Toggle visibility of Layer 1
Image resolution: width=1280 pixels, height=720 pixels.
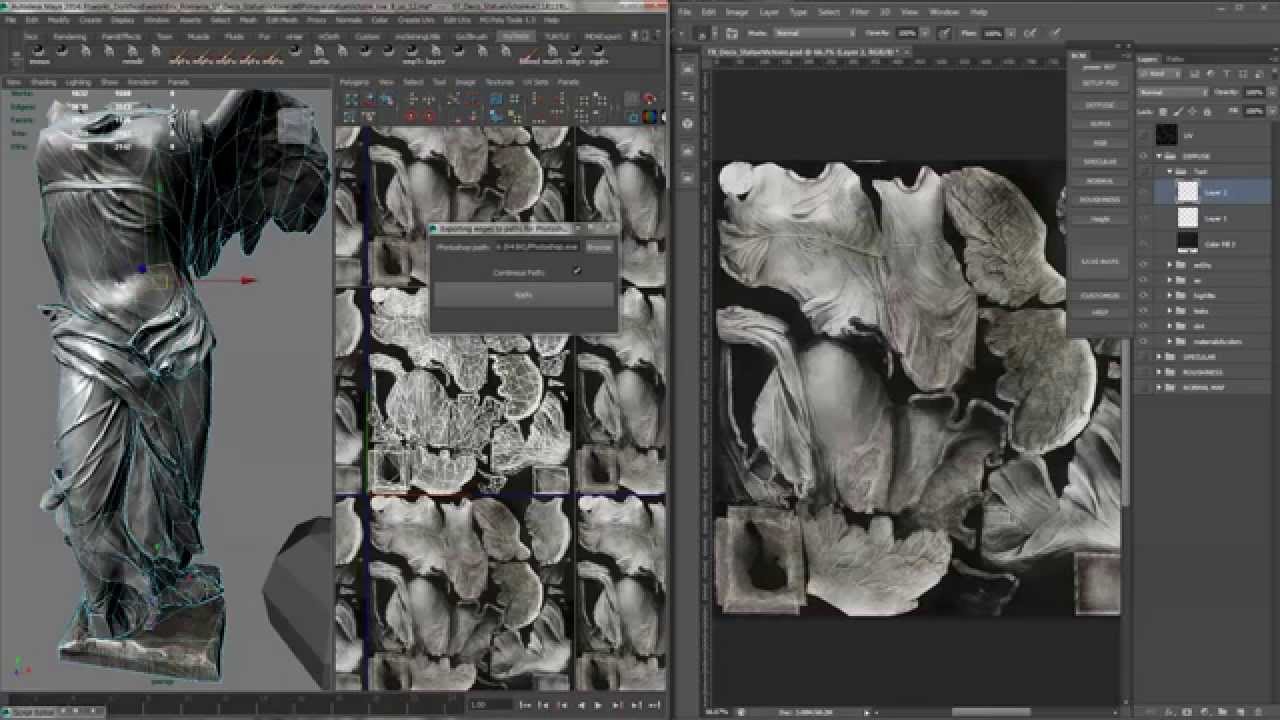[x=1144, y=217]
